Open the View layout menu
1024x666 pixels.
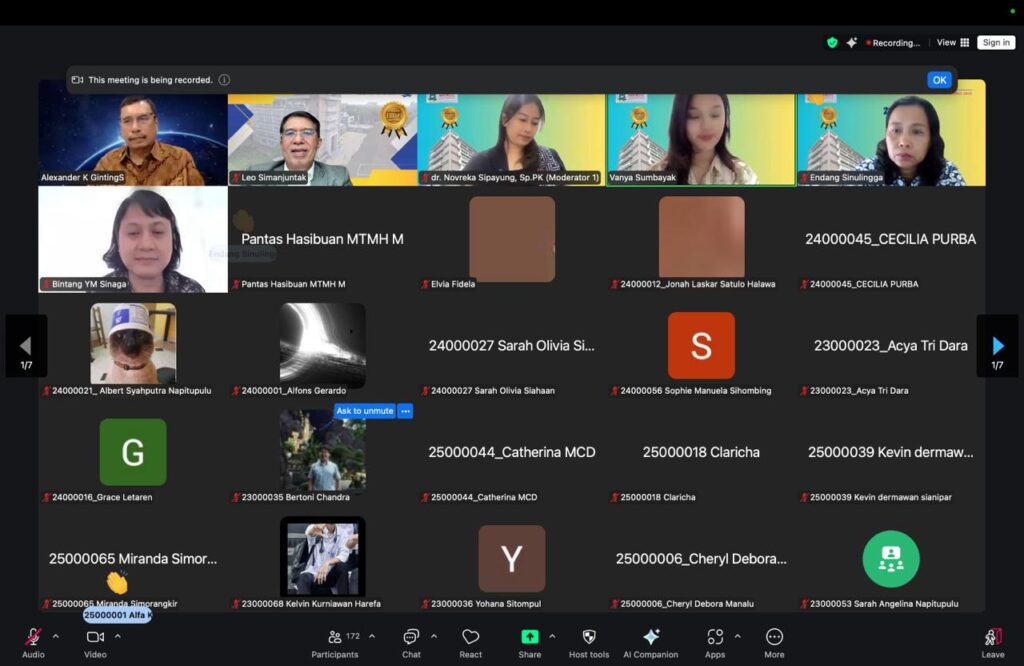pyautogui.click(x=953, y=43)
